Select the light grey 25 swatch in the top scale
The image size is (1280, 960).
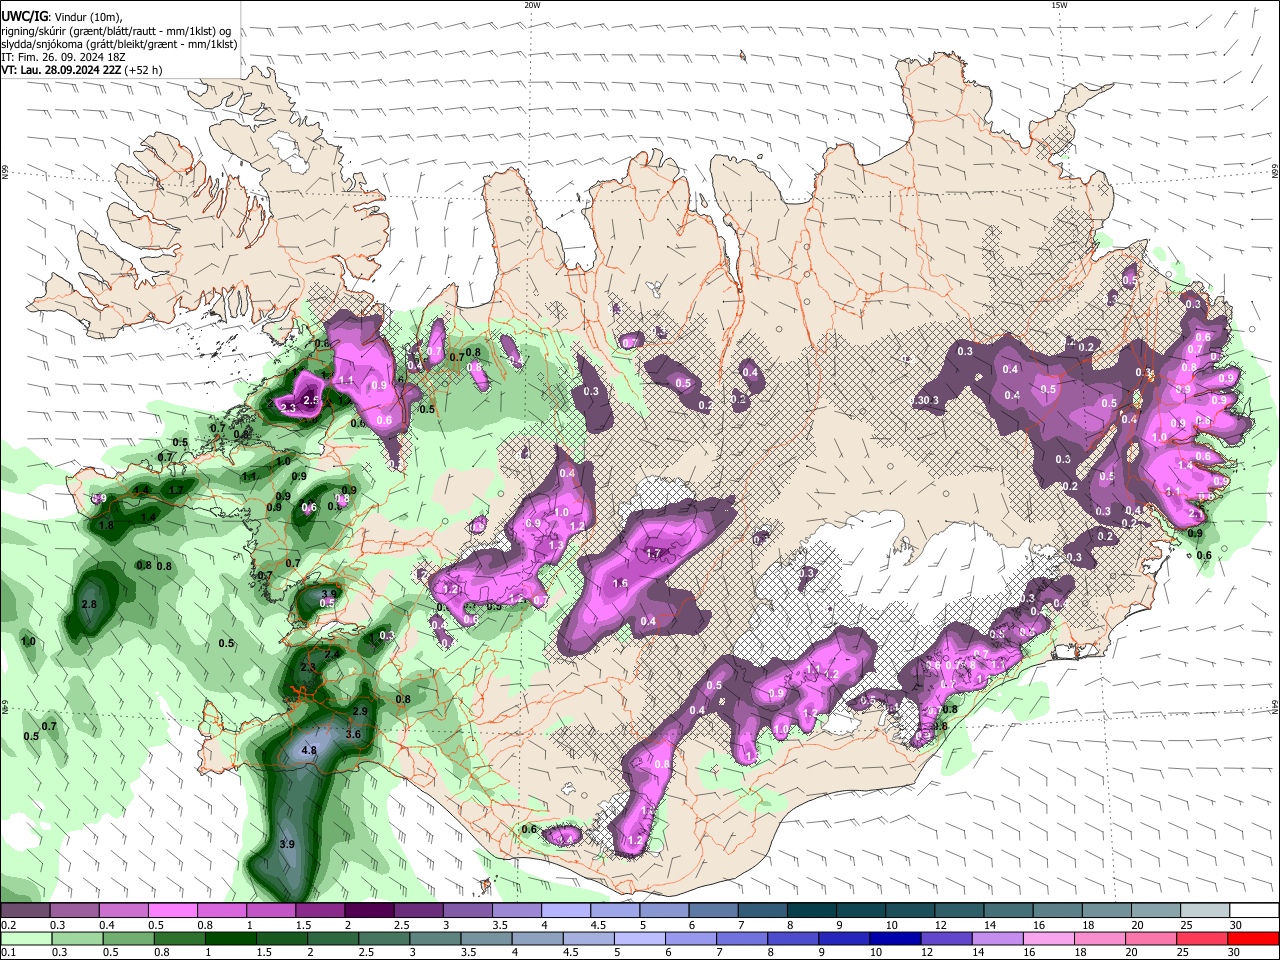point(1205,911)
